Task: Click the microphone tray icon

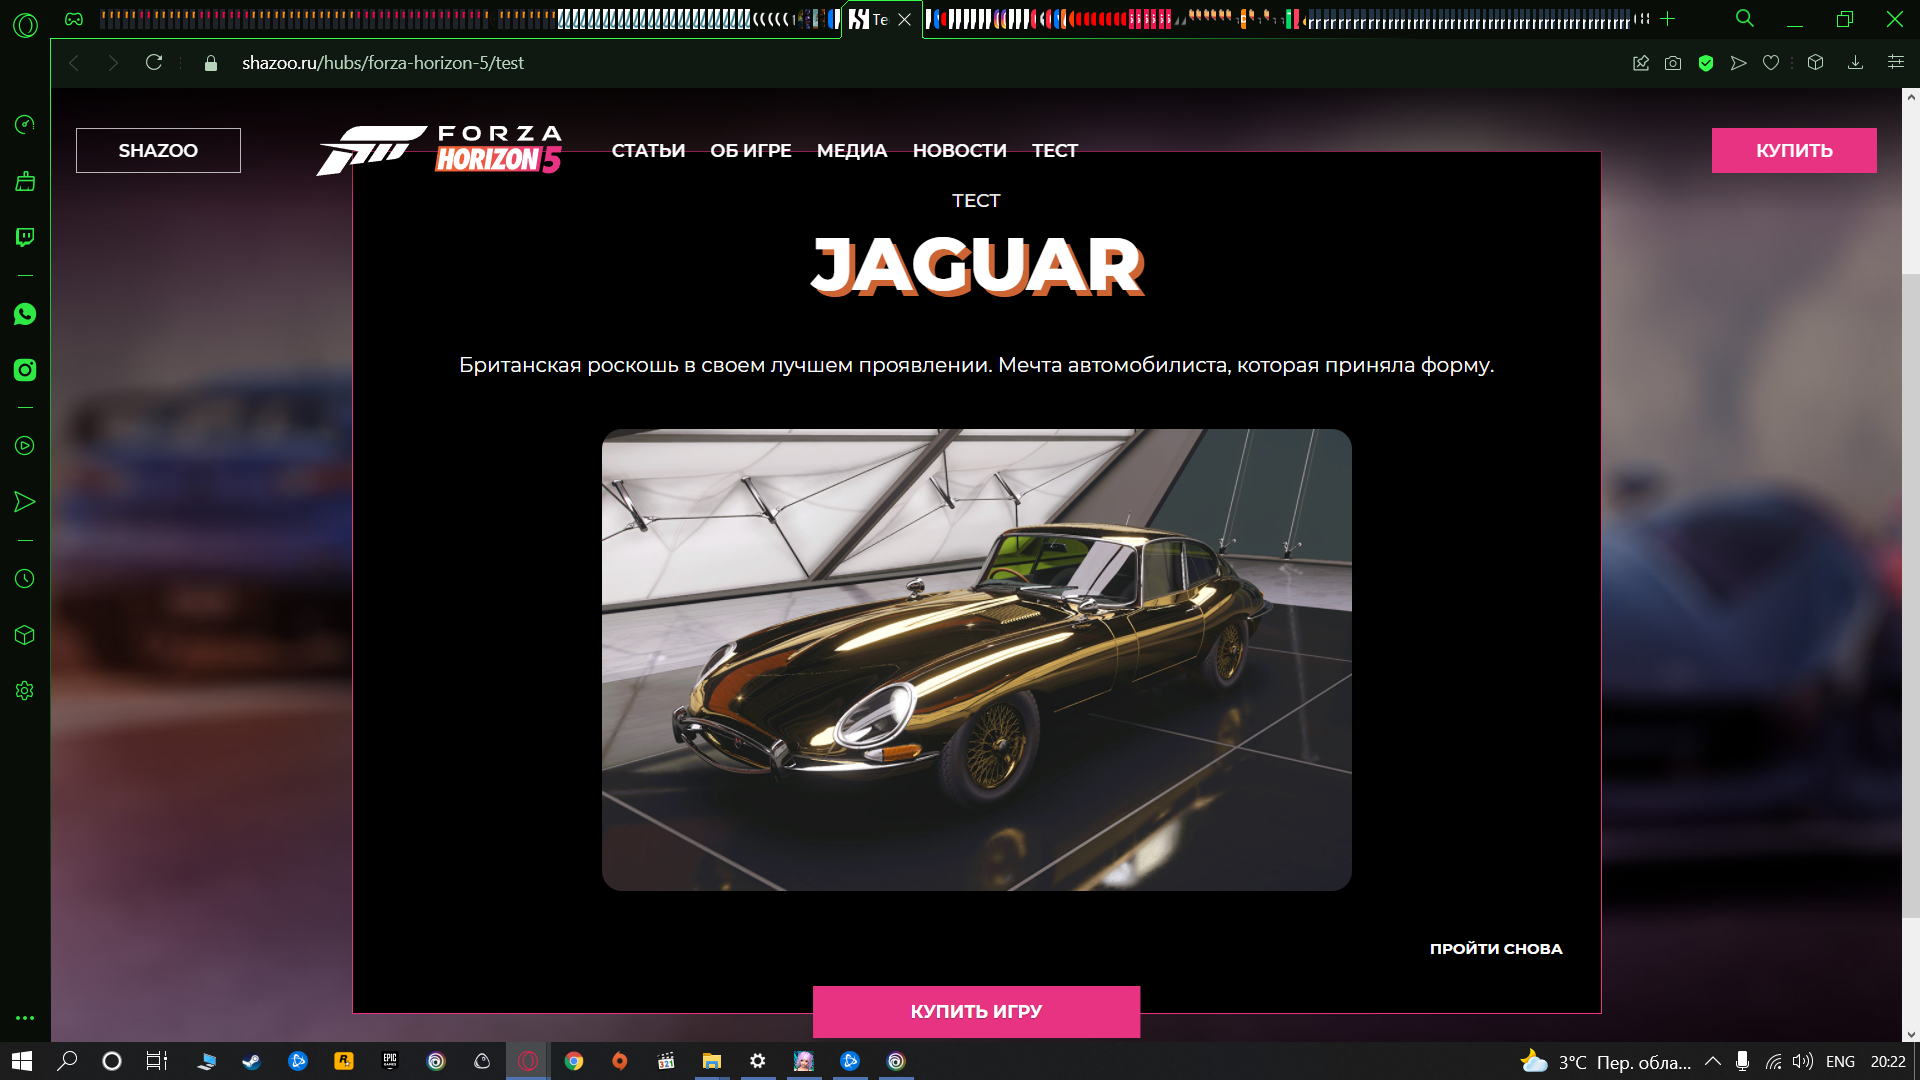Action: tap(1742, 1061)
